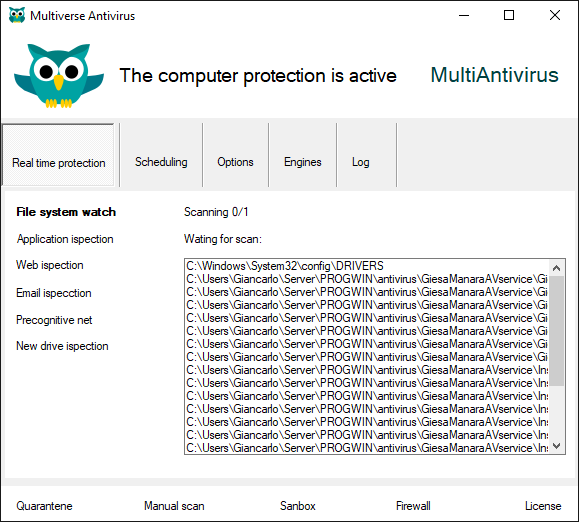Click the large owl mascot logo
579x522 pixels.
(x=59, y=76)
